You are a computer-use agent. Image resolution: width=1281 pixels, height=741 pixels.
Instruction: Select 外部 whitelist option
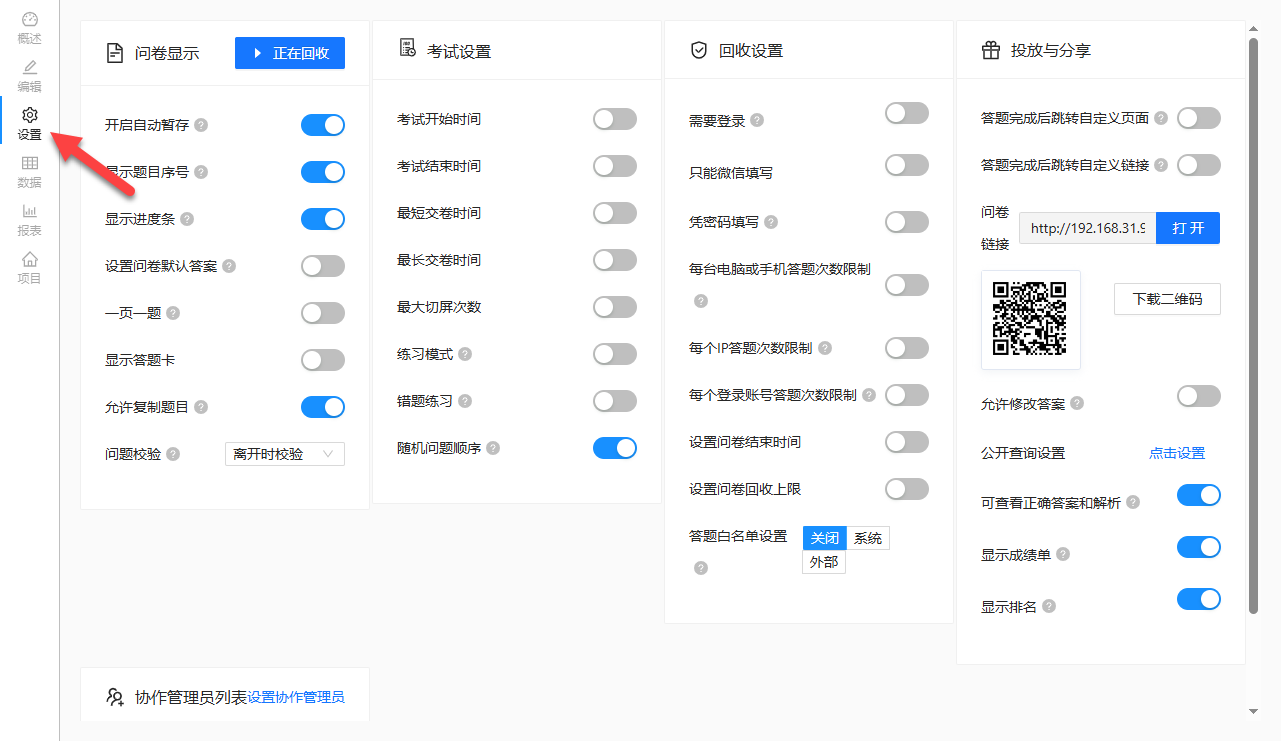coord(824,562)
